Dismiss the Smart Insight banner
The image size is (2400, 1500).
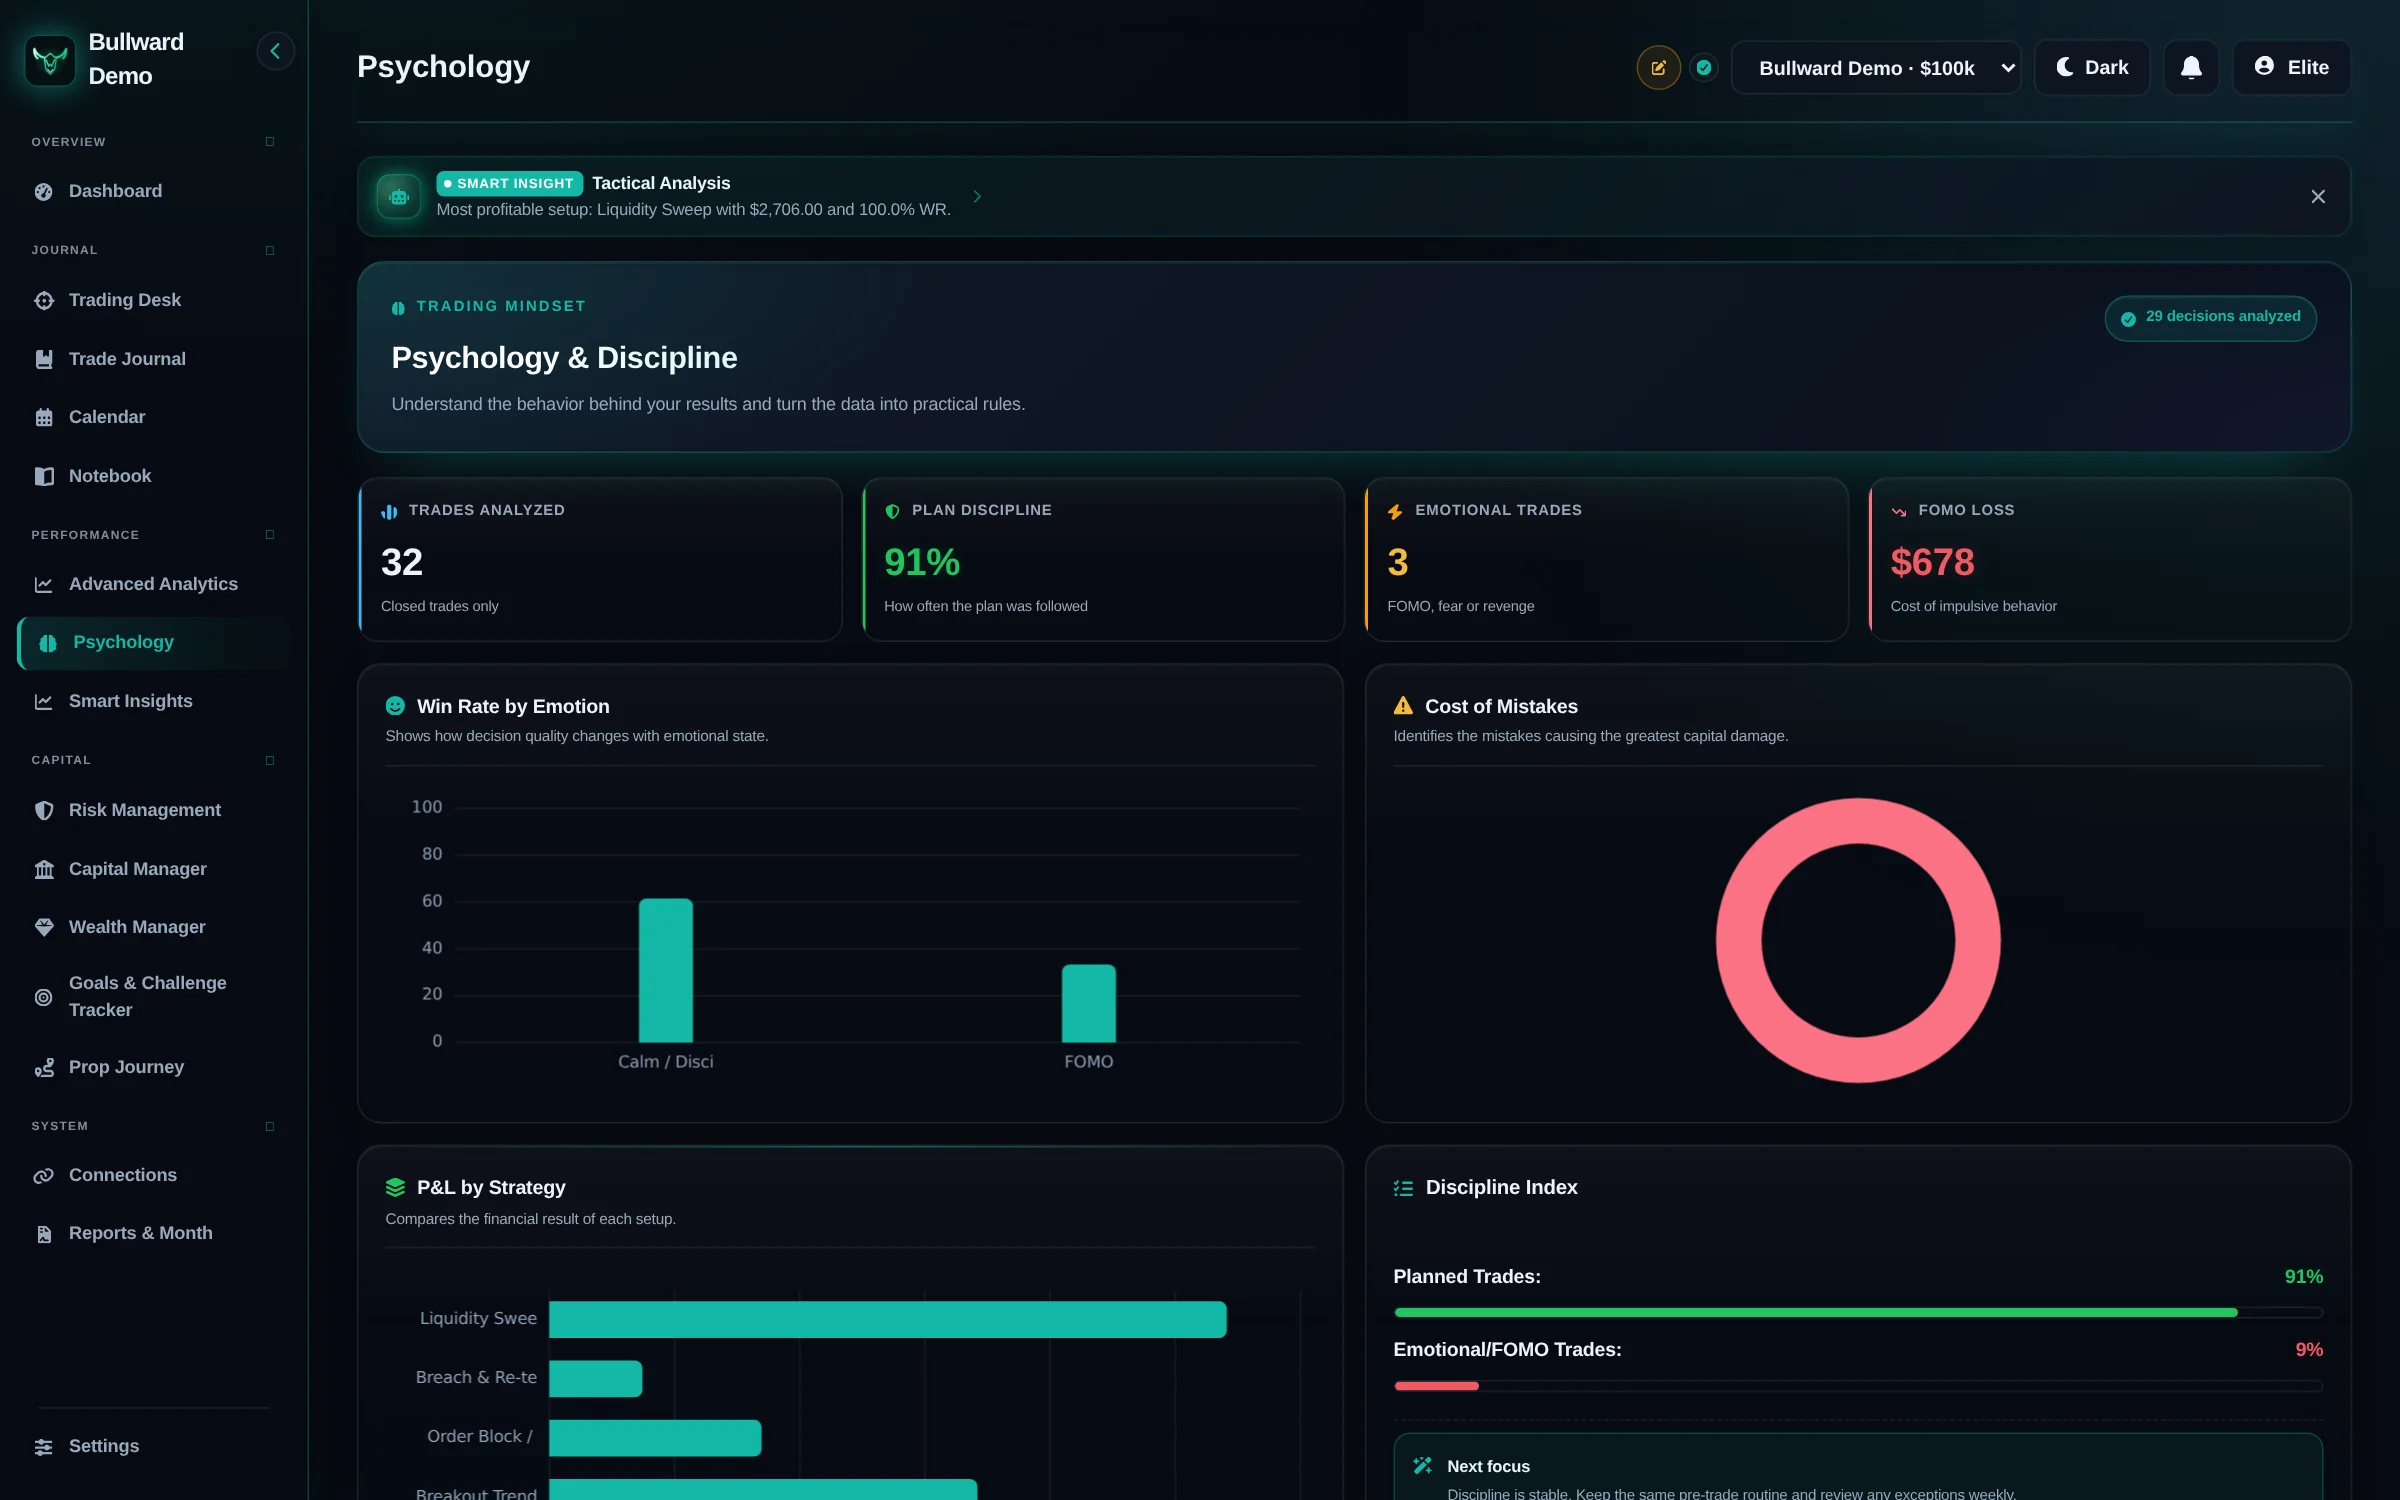2317,197
